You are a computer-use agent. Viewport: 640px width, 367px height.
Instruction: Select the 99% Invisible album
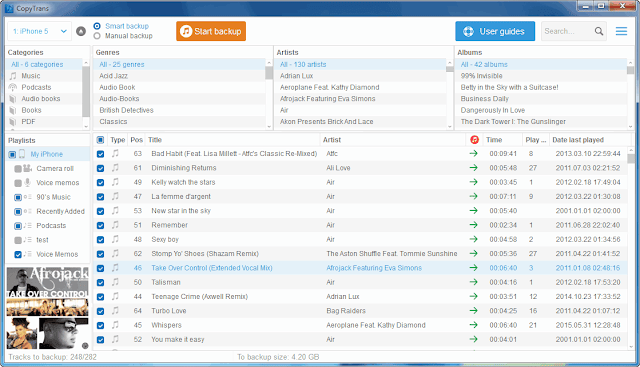click(542, 76)
